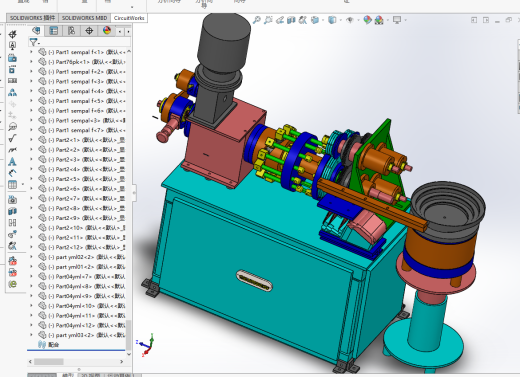The image size is (520, 377).
Task: Open the DisplayManager color wheel tab
Action: [x=107, y=31]
